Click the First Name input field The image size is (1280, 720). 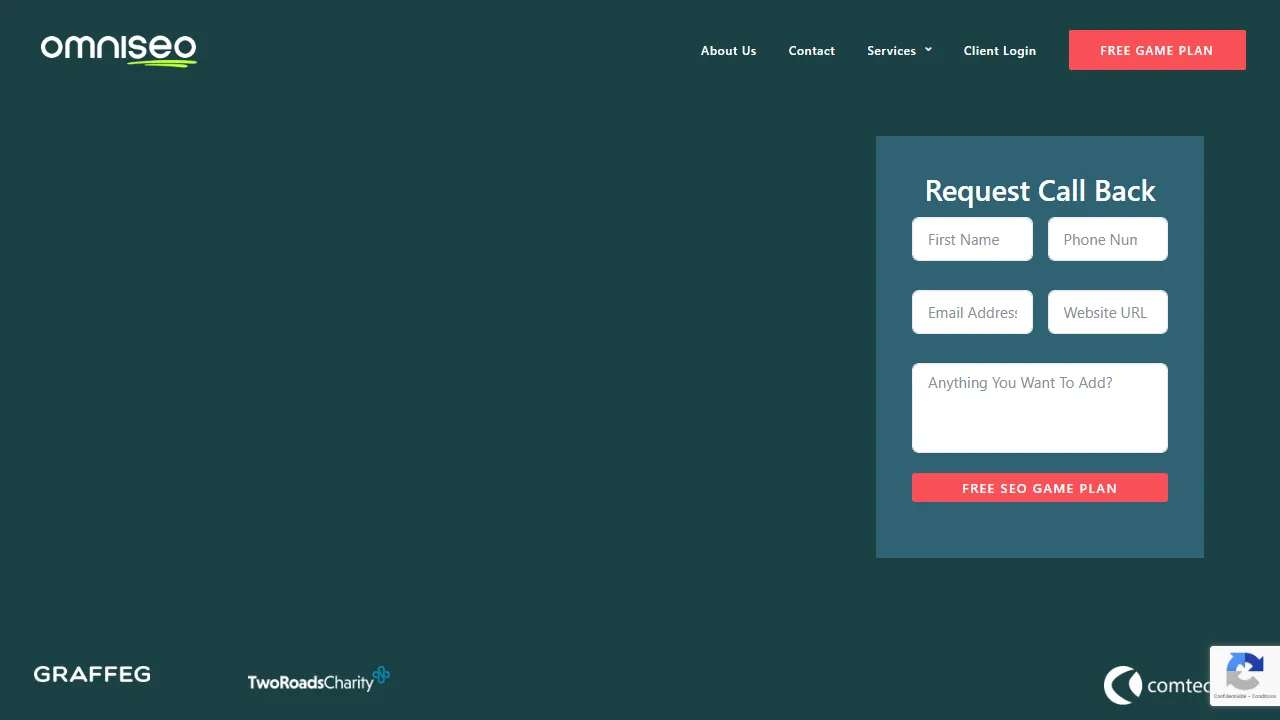(971, 239)
